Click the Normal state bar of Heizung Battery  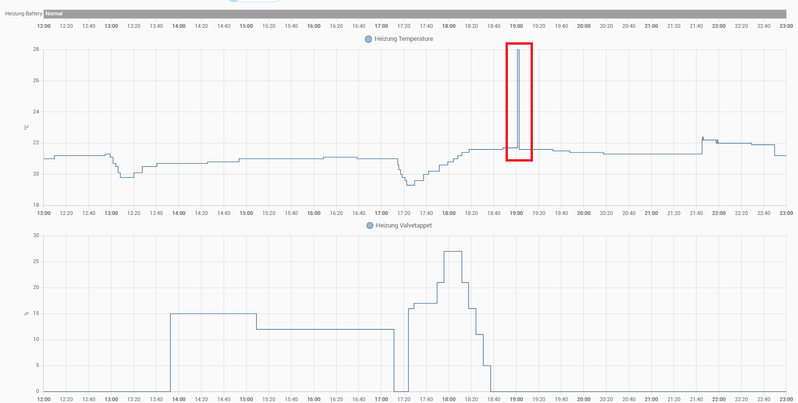tap(414, 13)
